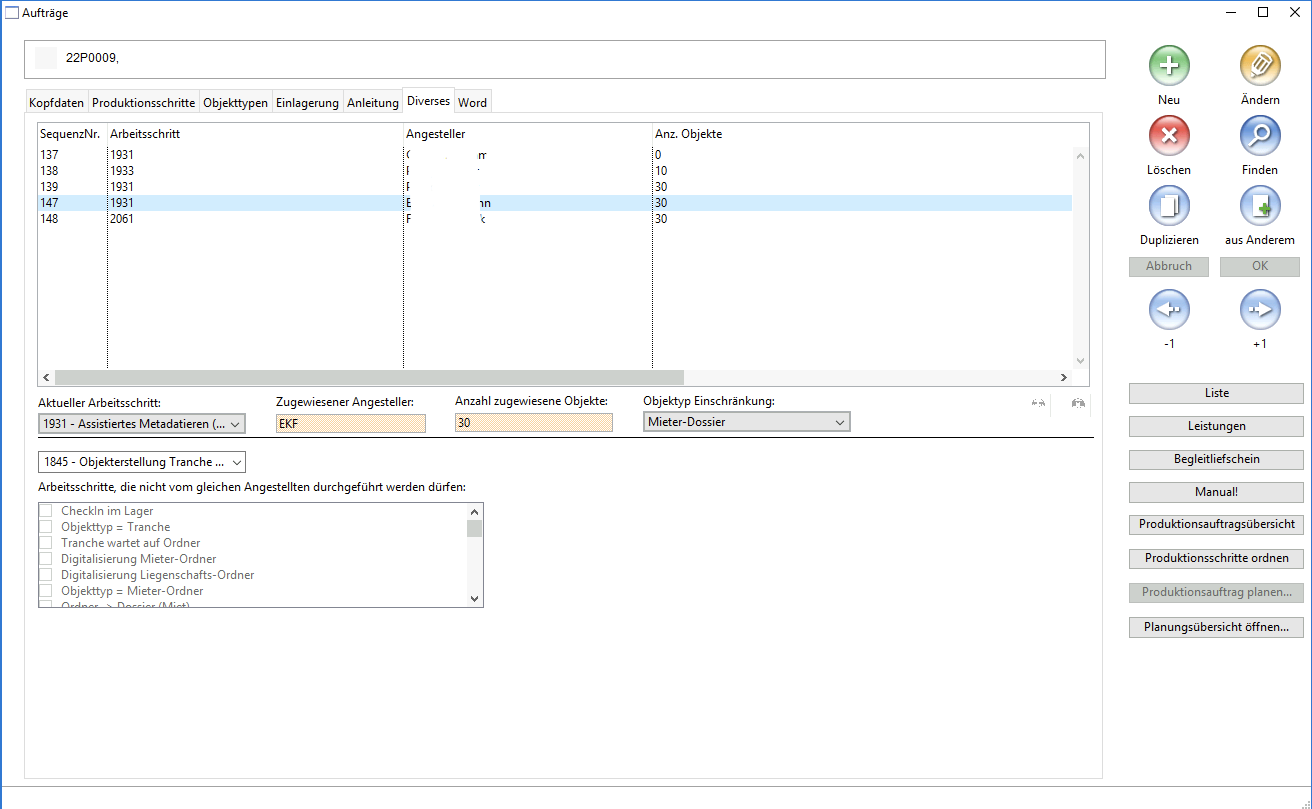Check the Tranche wartet auf Ordner box
The width and height of the screenshot is (1312, 809).
point(46,543)
